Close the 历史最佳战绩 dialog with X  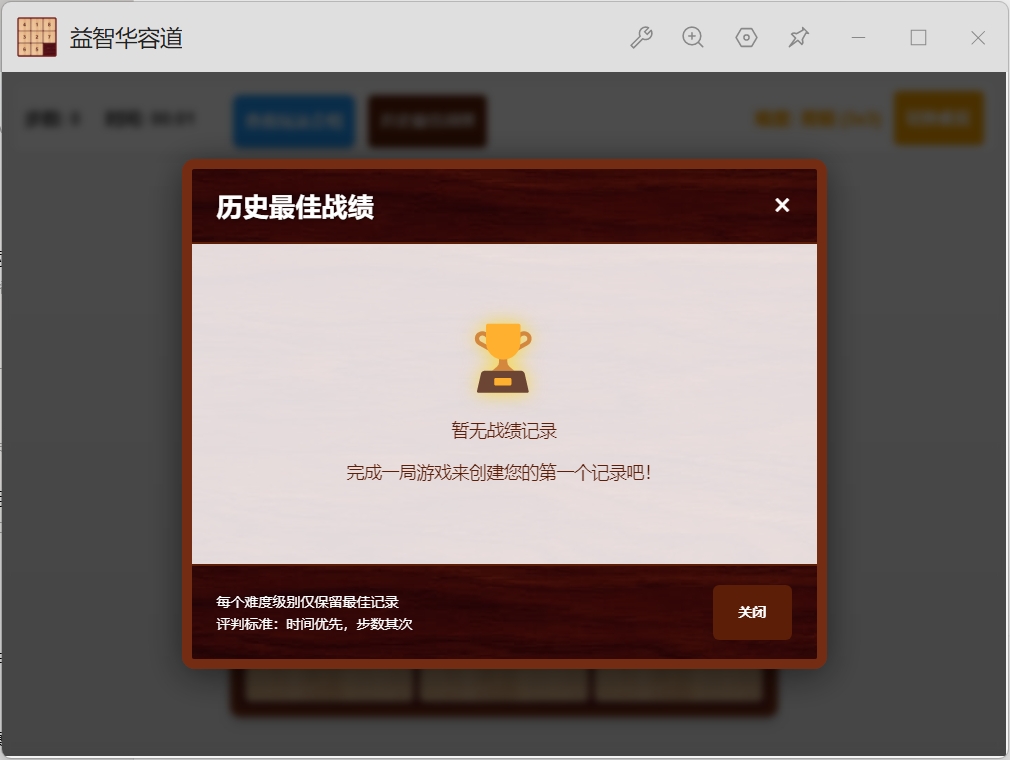pos(782,205)
